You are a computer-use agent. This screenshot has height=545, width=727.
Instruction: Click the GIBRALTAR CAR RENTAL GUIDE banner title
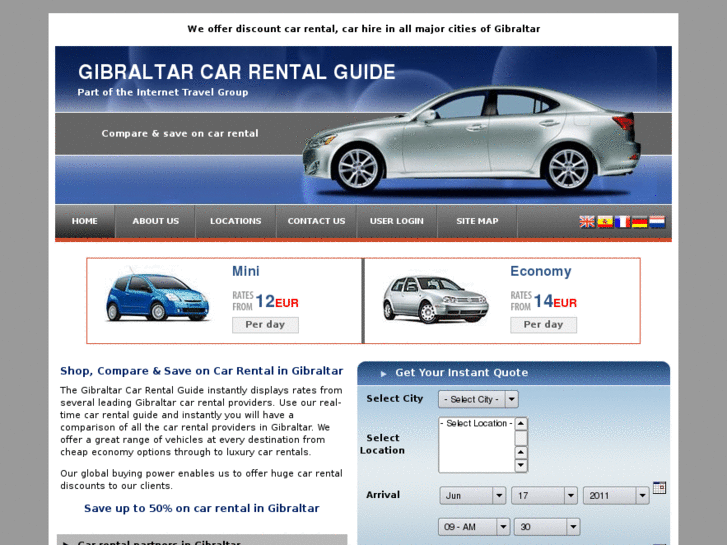[x=236, y=72]
